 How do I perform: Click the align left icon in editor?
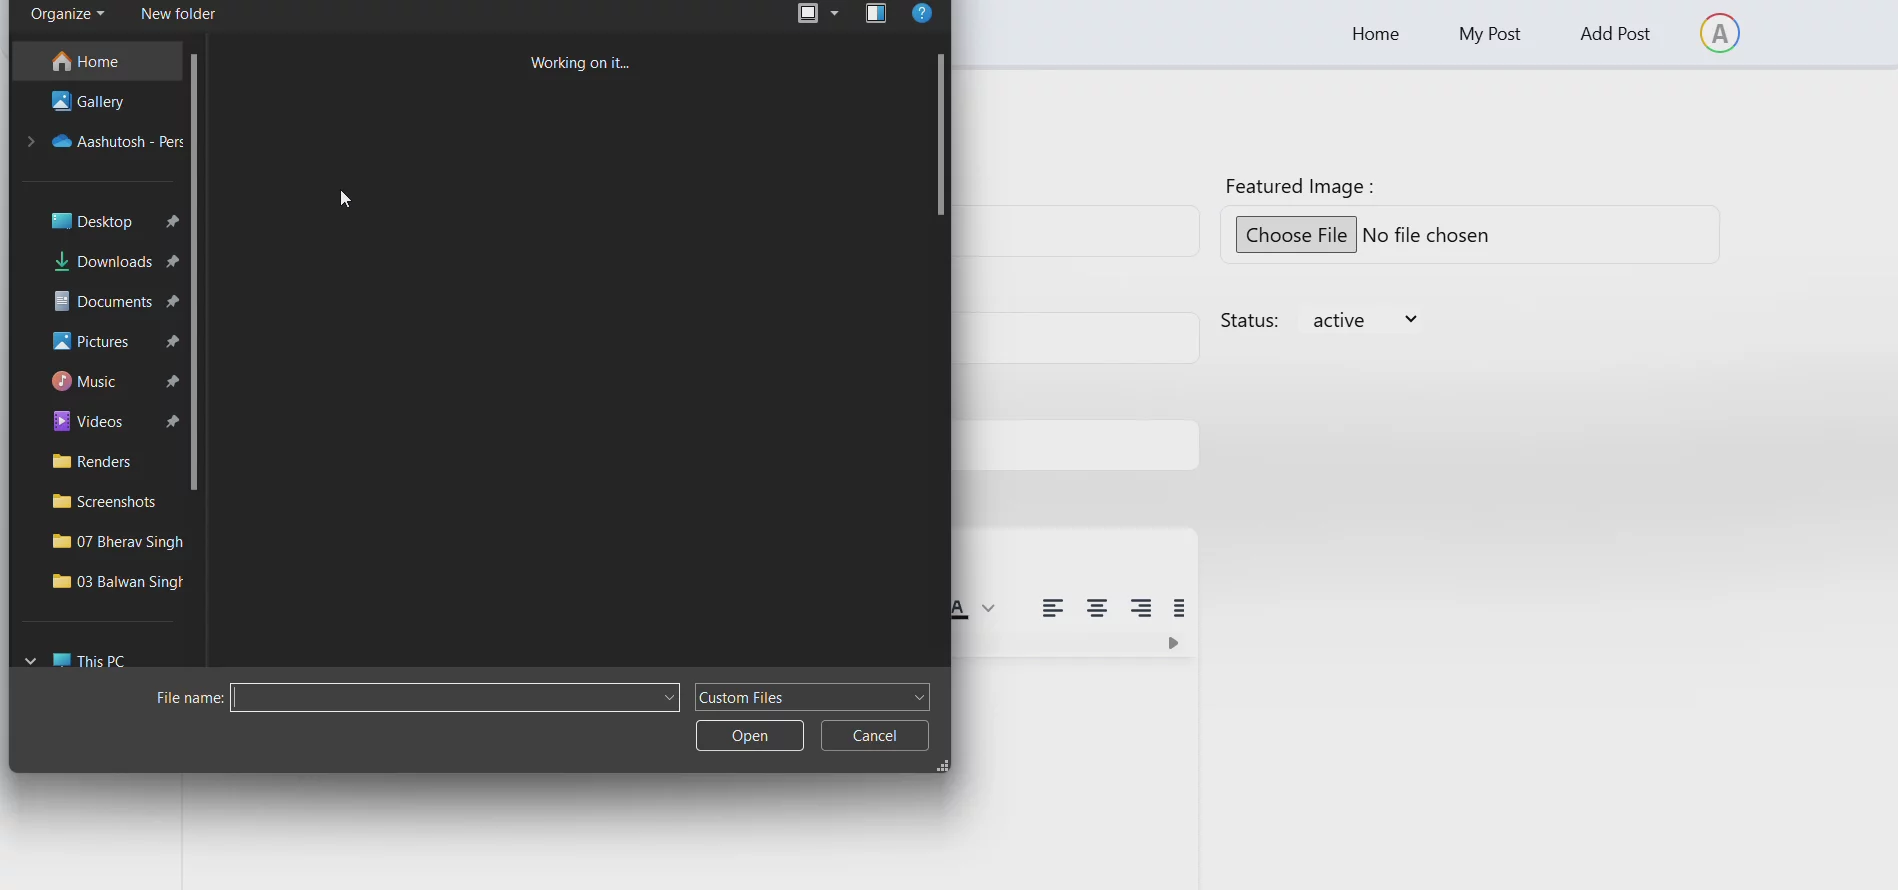coord(1052,608)
